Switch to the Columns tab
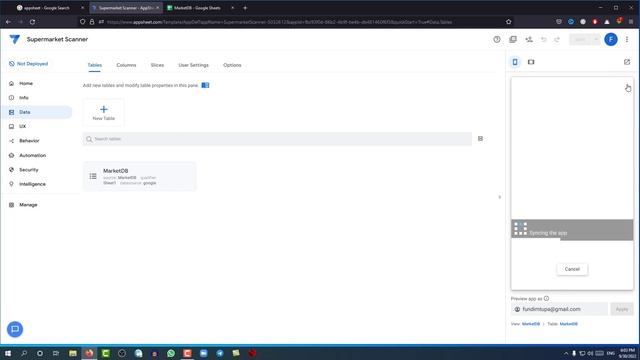The image size is (640, 360). pos(126,65)
